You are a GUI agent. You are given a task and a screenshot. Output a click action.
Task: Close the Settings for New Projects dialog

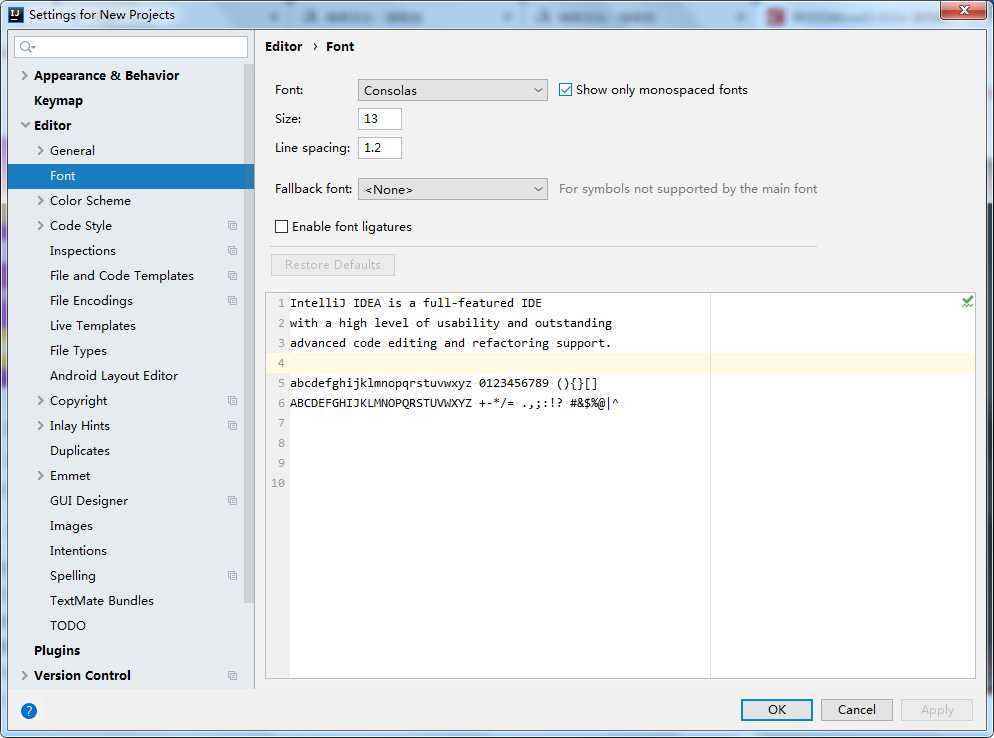(963, 10)
